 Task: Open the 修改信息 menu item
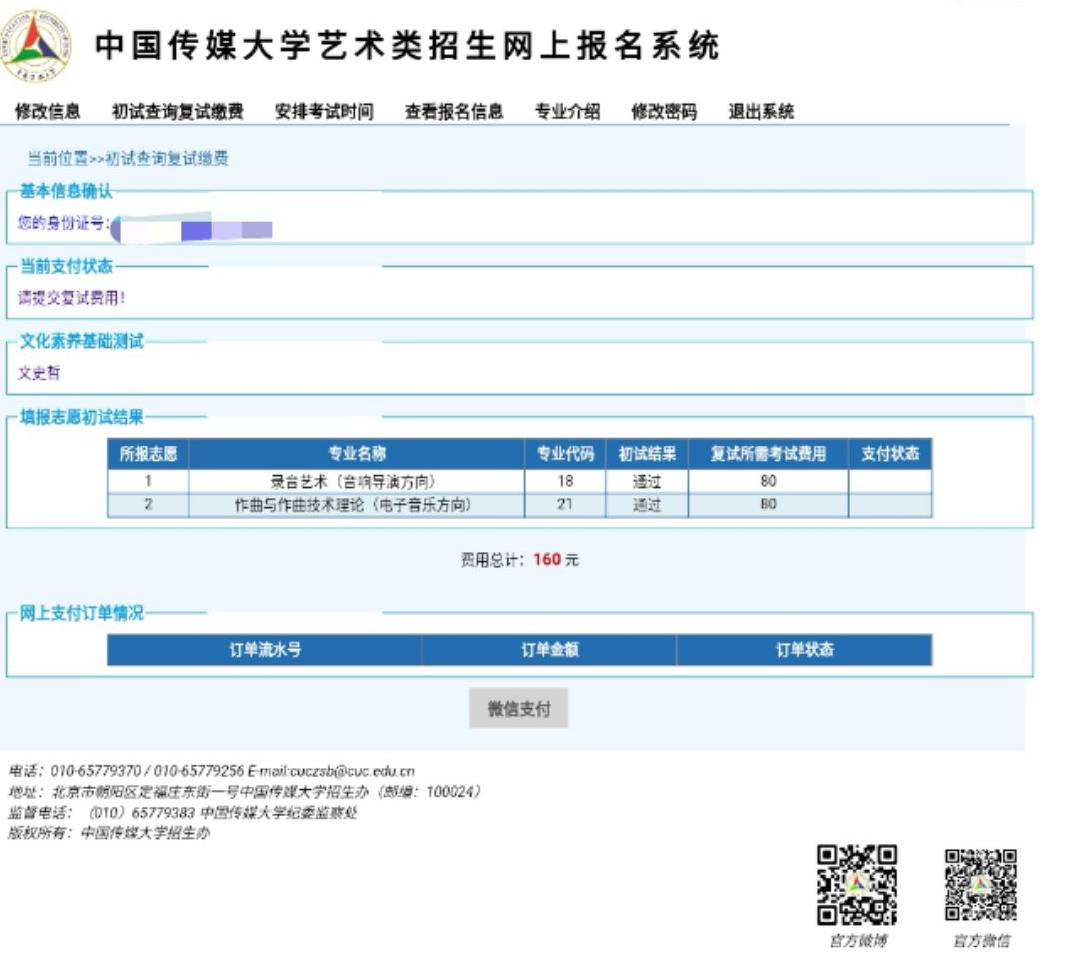48,111
